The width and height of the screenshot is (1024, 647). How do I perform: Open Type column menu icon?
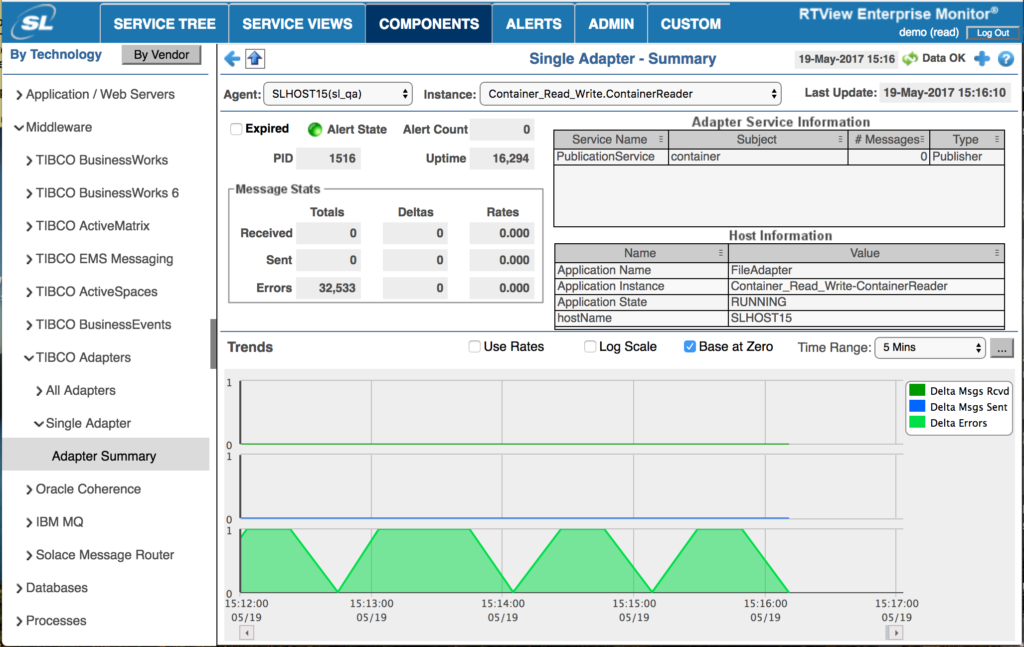[x=997, y=139]
